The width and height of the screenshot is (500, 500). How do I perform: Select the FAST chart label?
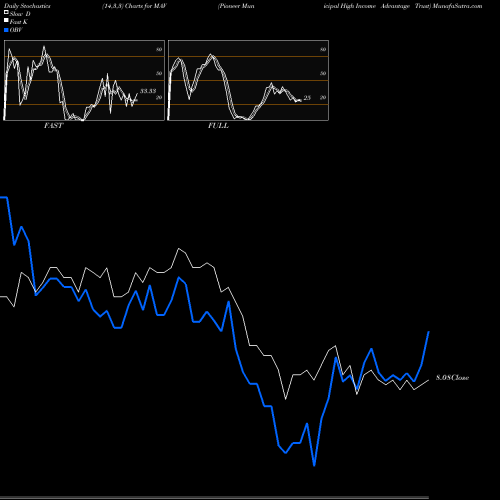(x=53, y=126)
